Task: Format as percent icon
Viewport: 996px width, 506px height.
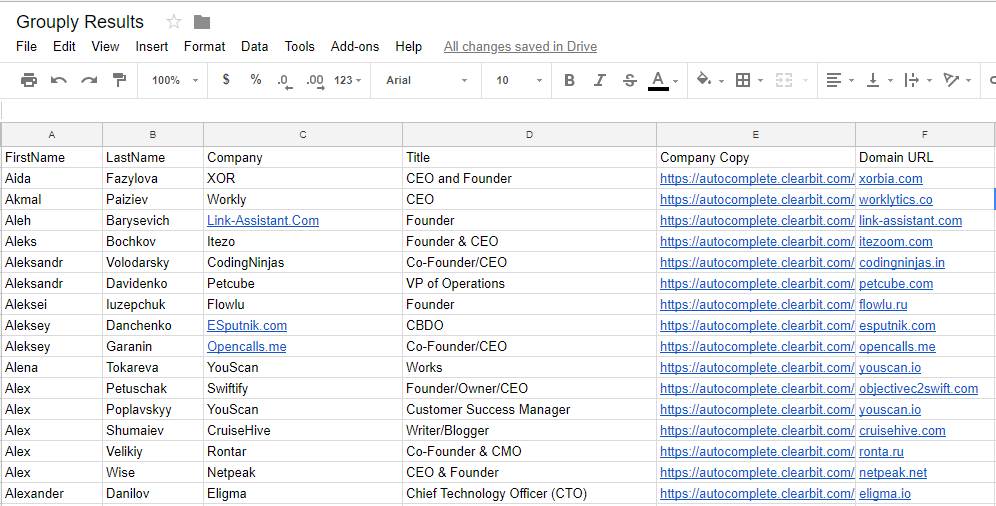Action: 255,79
